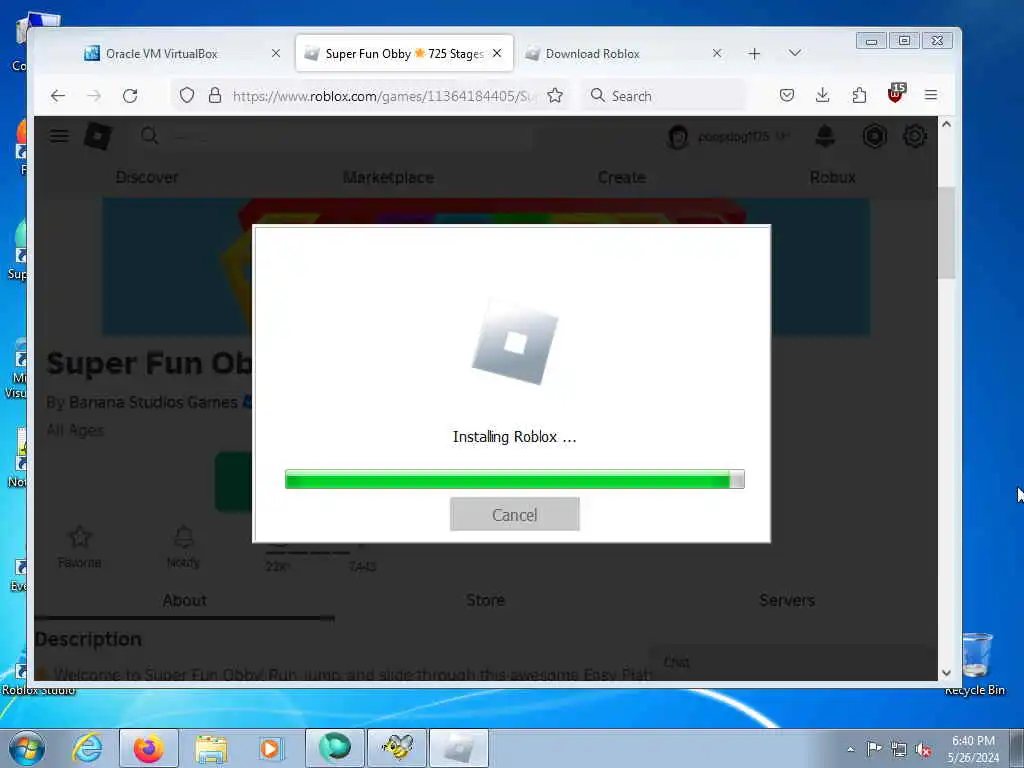Open the extensions puzzle icon
The width and height of the screenshot is (1024, 768).
pyautogui.click(x=859, y=95)
